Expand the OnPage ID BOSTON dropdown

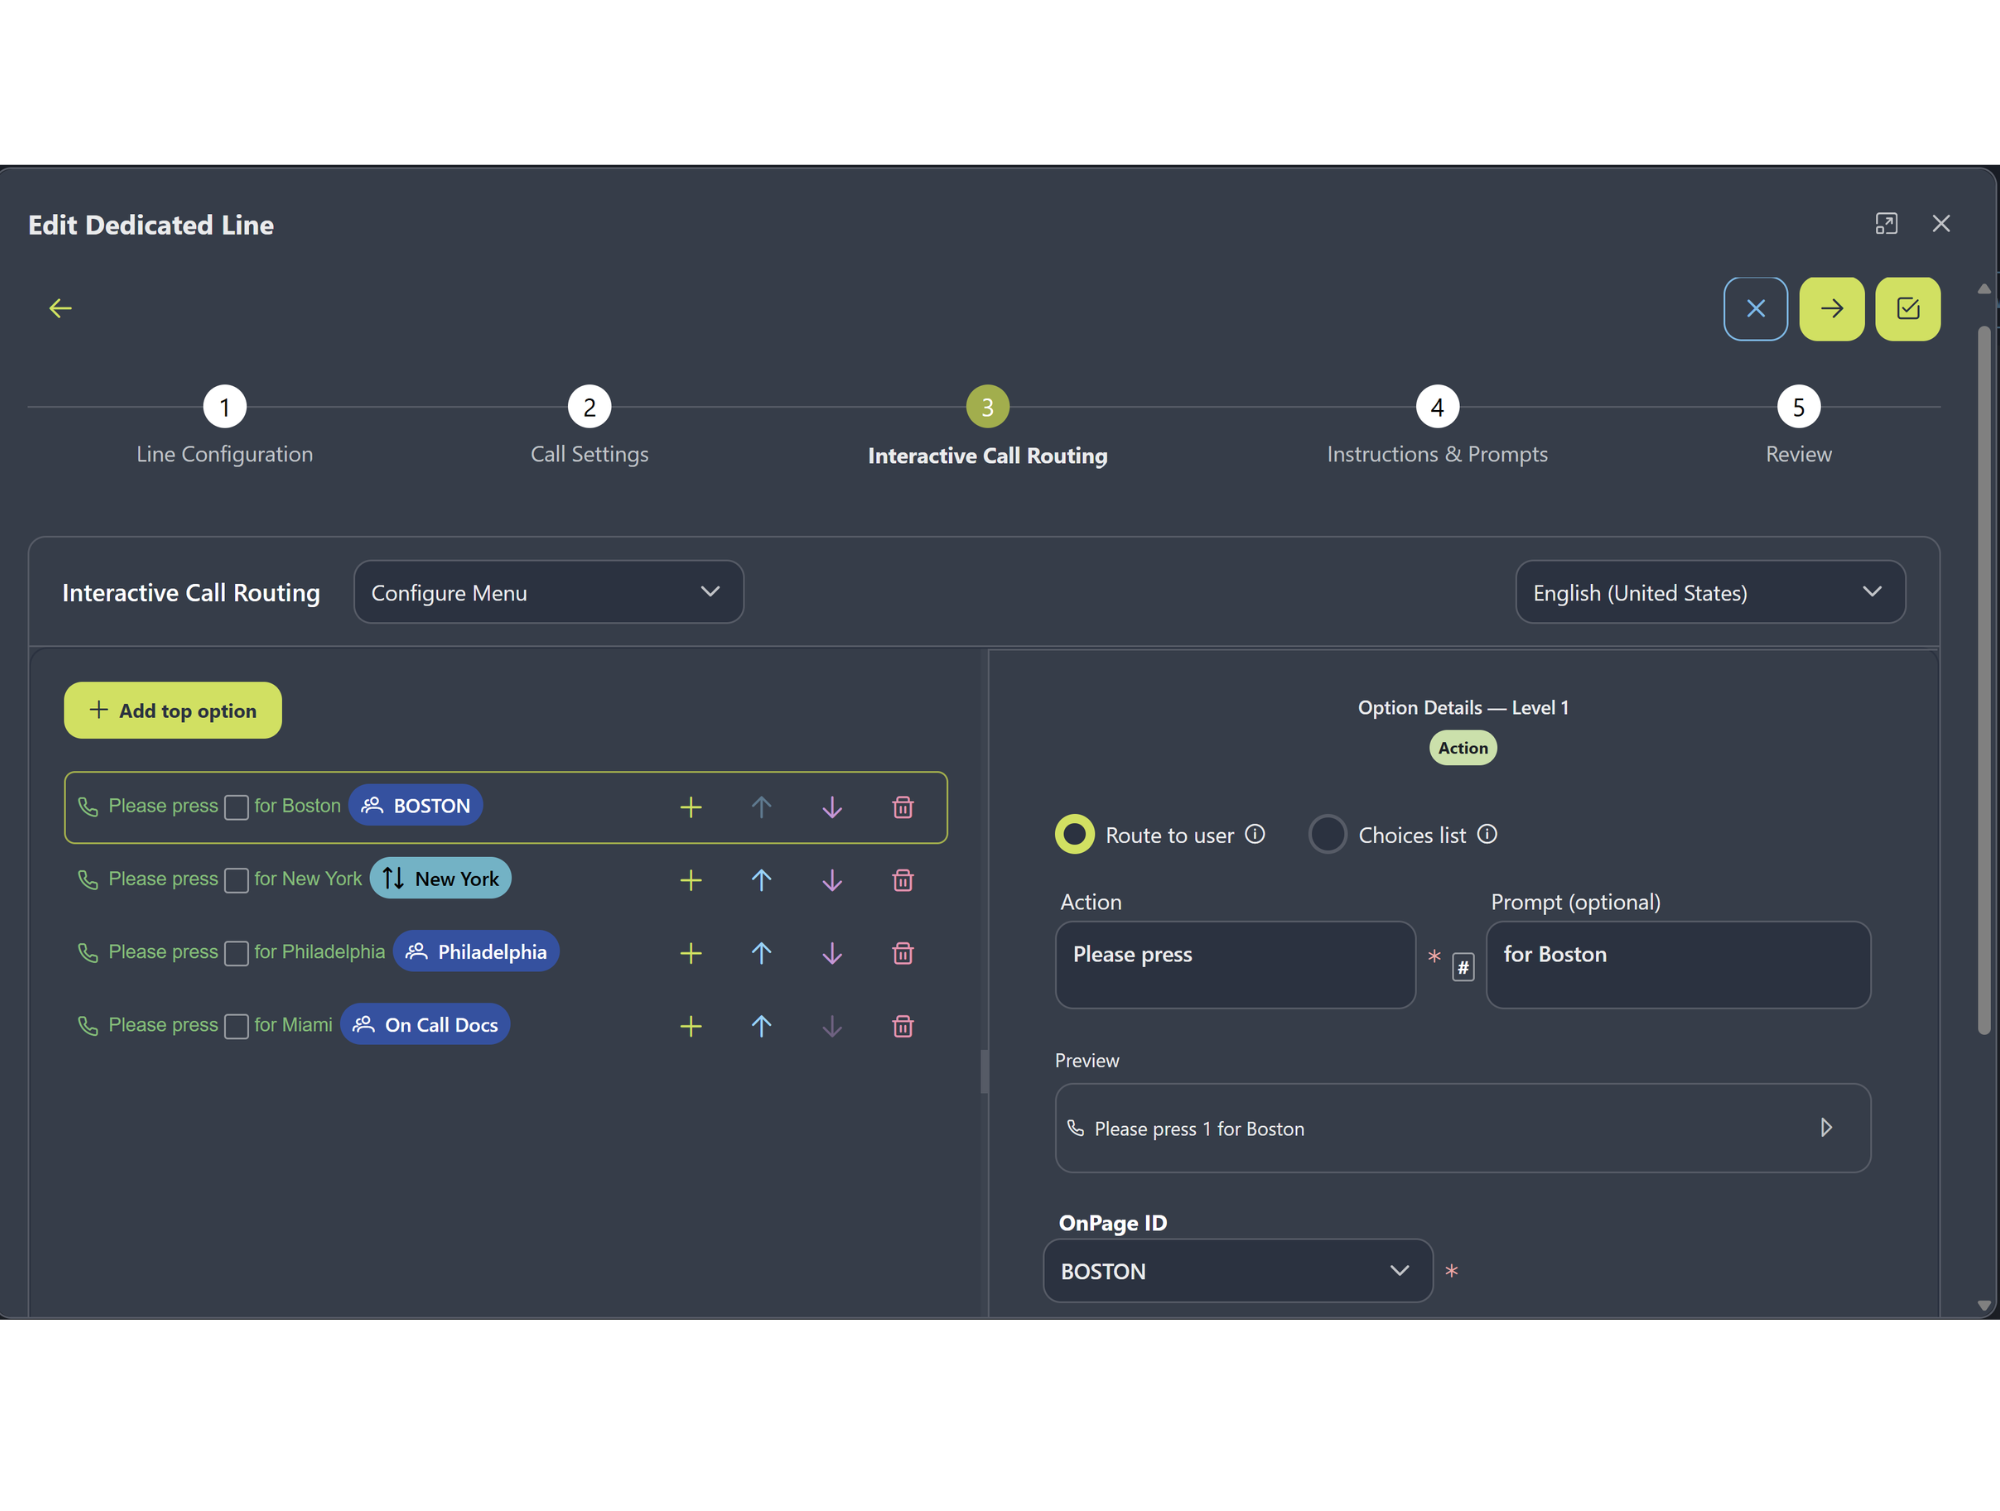coord(1237,1271)
